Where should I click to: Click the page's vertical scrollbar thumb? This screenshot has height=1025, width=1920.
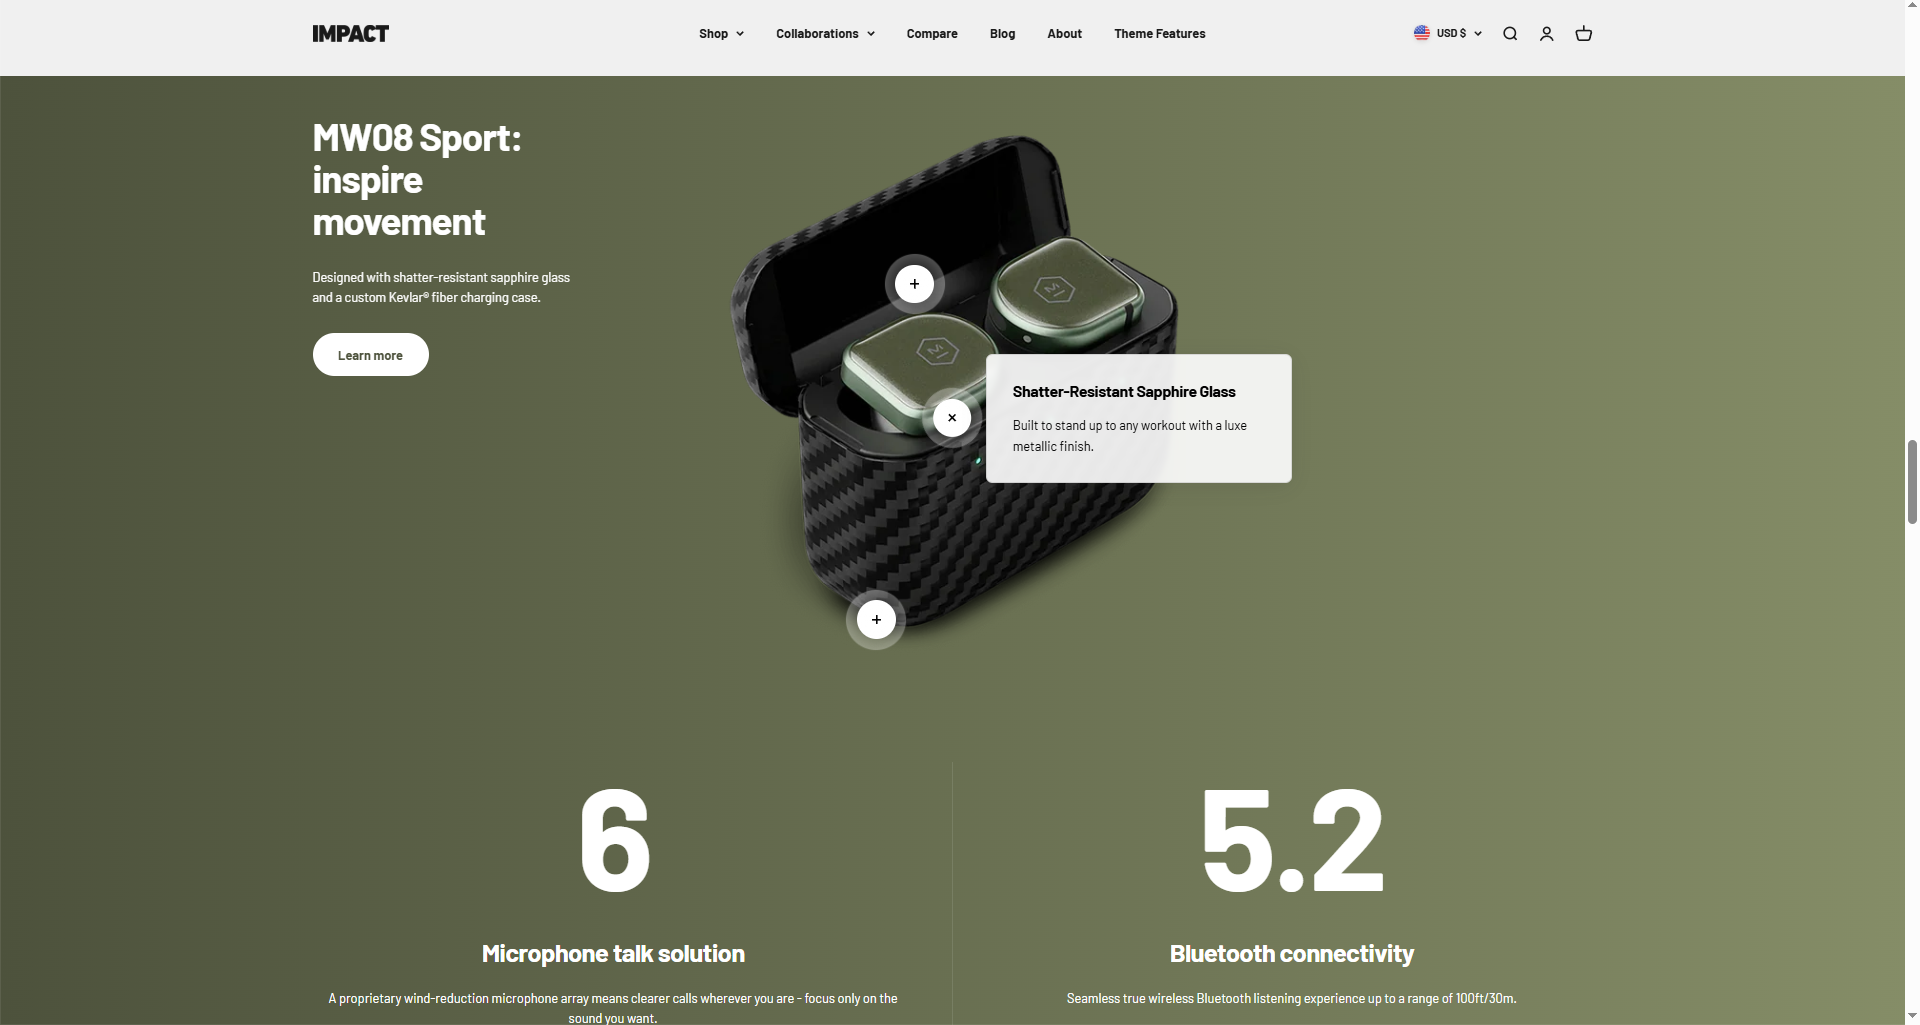(1912, 480)
